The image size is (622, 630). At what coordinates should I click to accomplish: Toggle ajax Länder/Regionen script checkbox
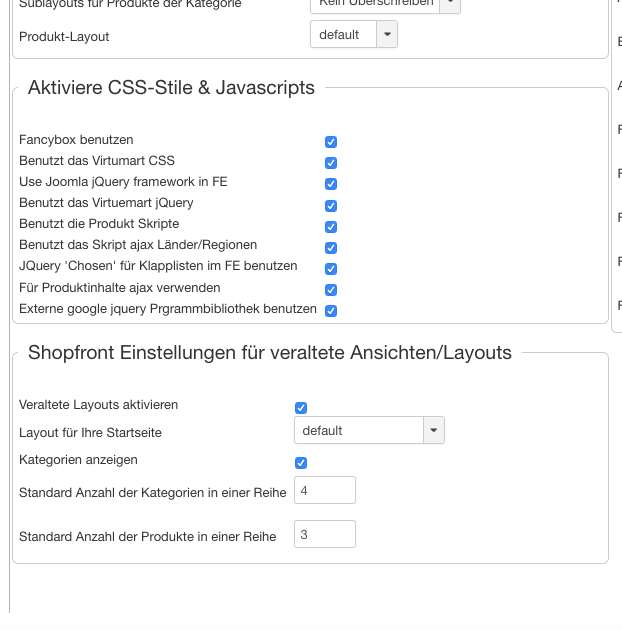[x=331, y=247]
